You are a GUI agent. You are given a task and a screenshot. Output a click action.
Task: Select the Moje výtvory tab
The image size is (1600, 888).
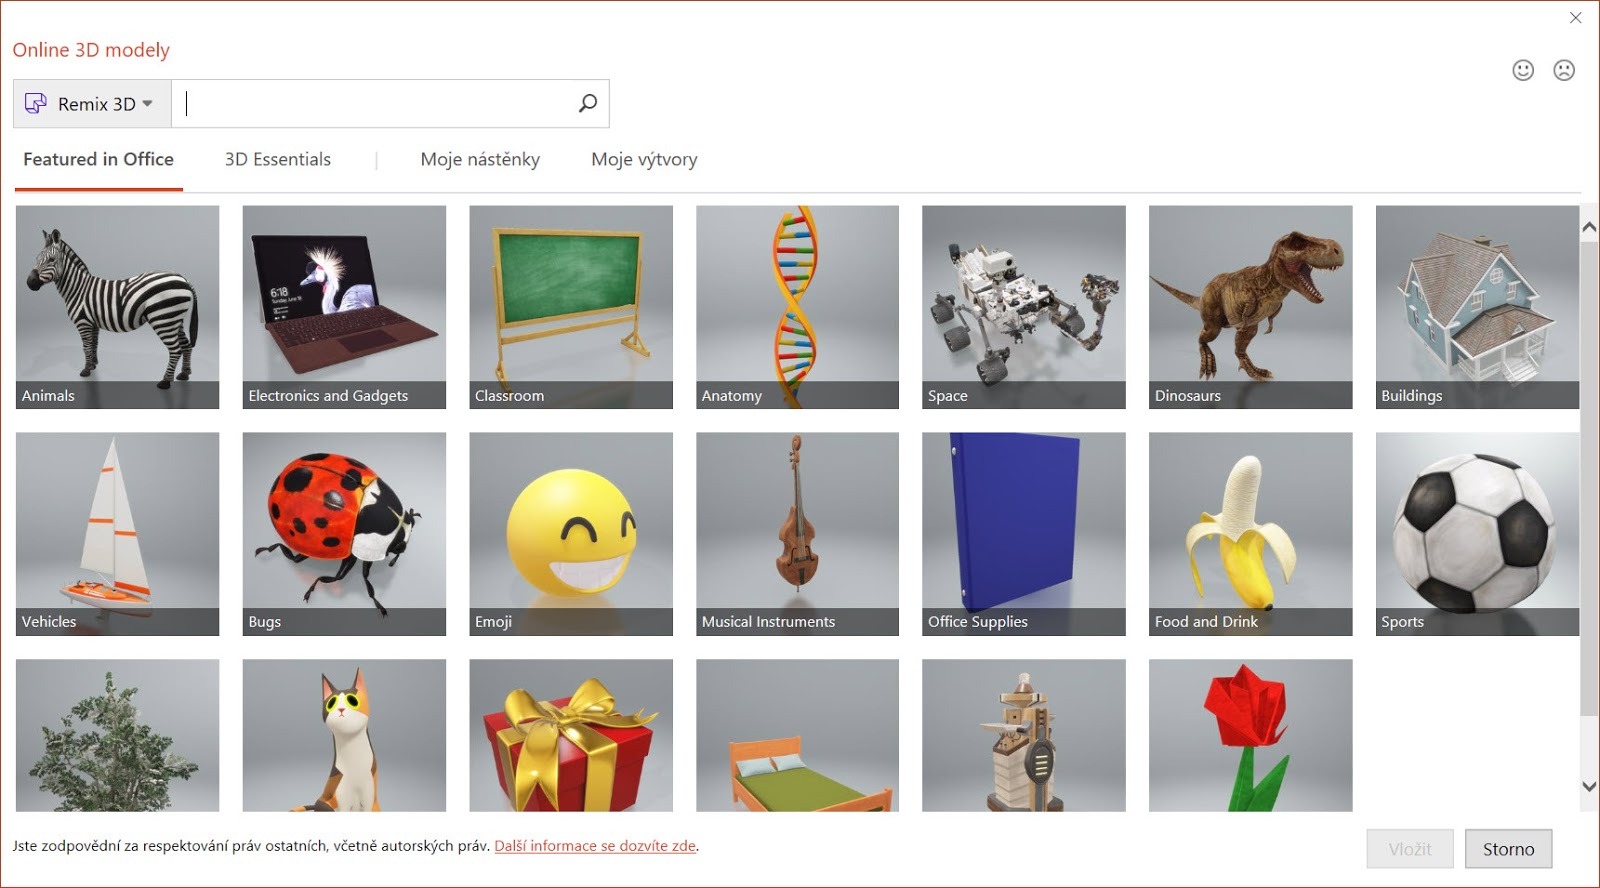click(644, 160)
